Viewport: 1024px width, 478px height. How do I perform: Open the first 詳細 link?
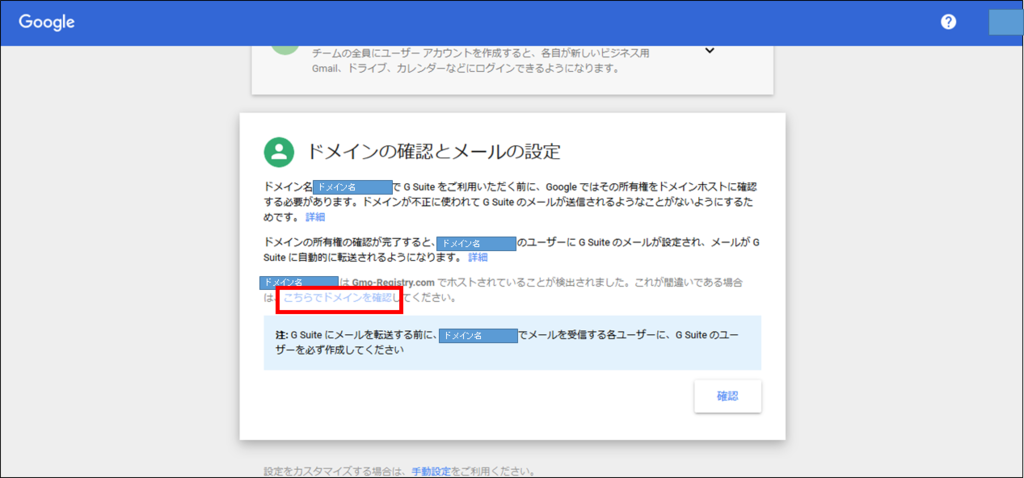point(315,217)
